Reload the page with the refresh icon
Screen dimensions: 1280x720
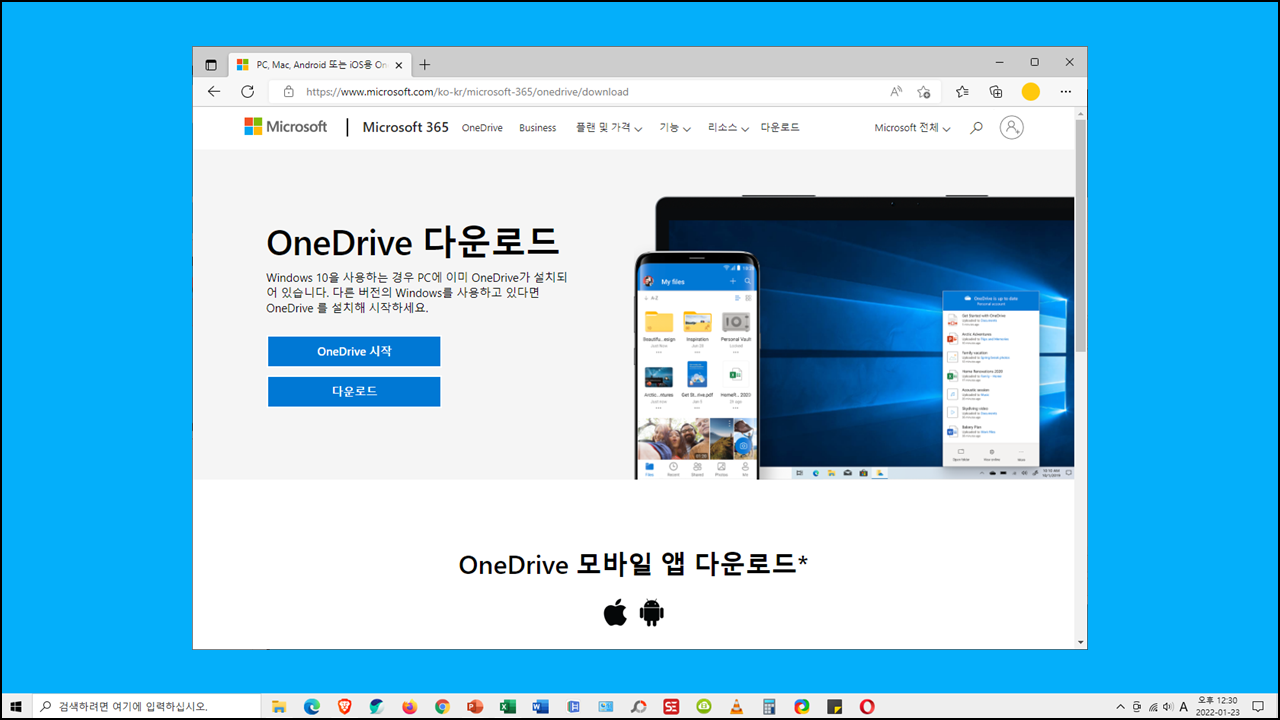pyautogui.click(x=248, y=91)
